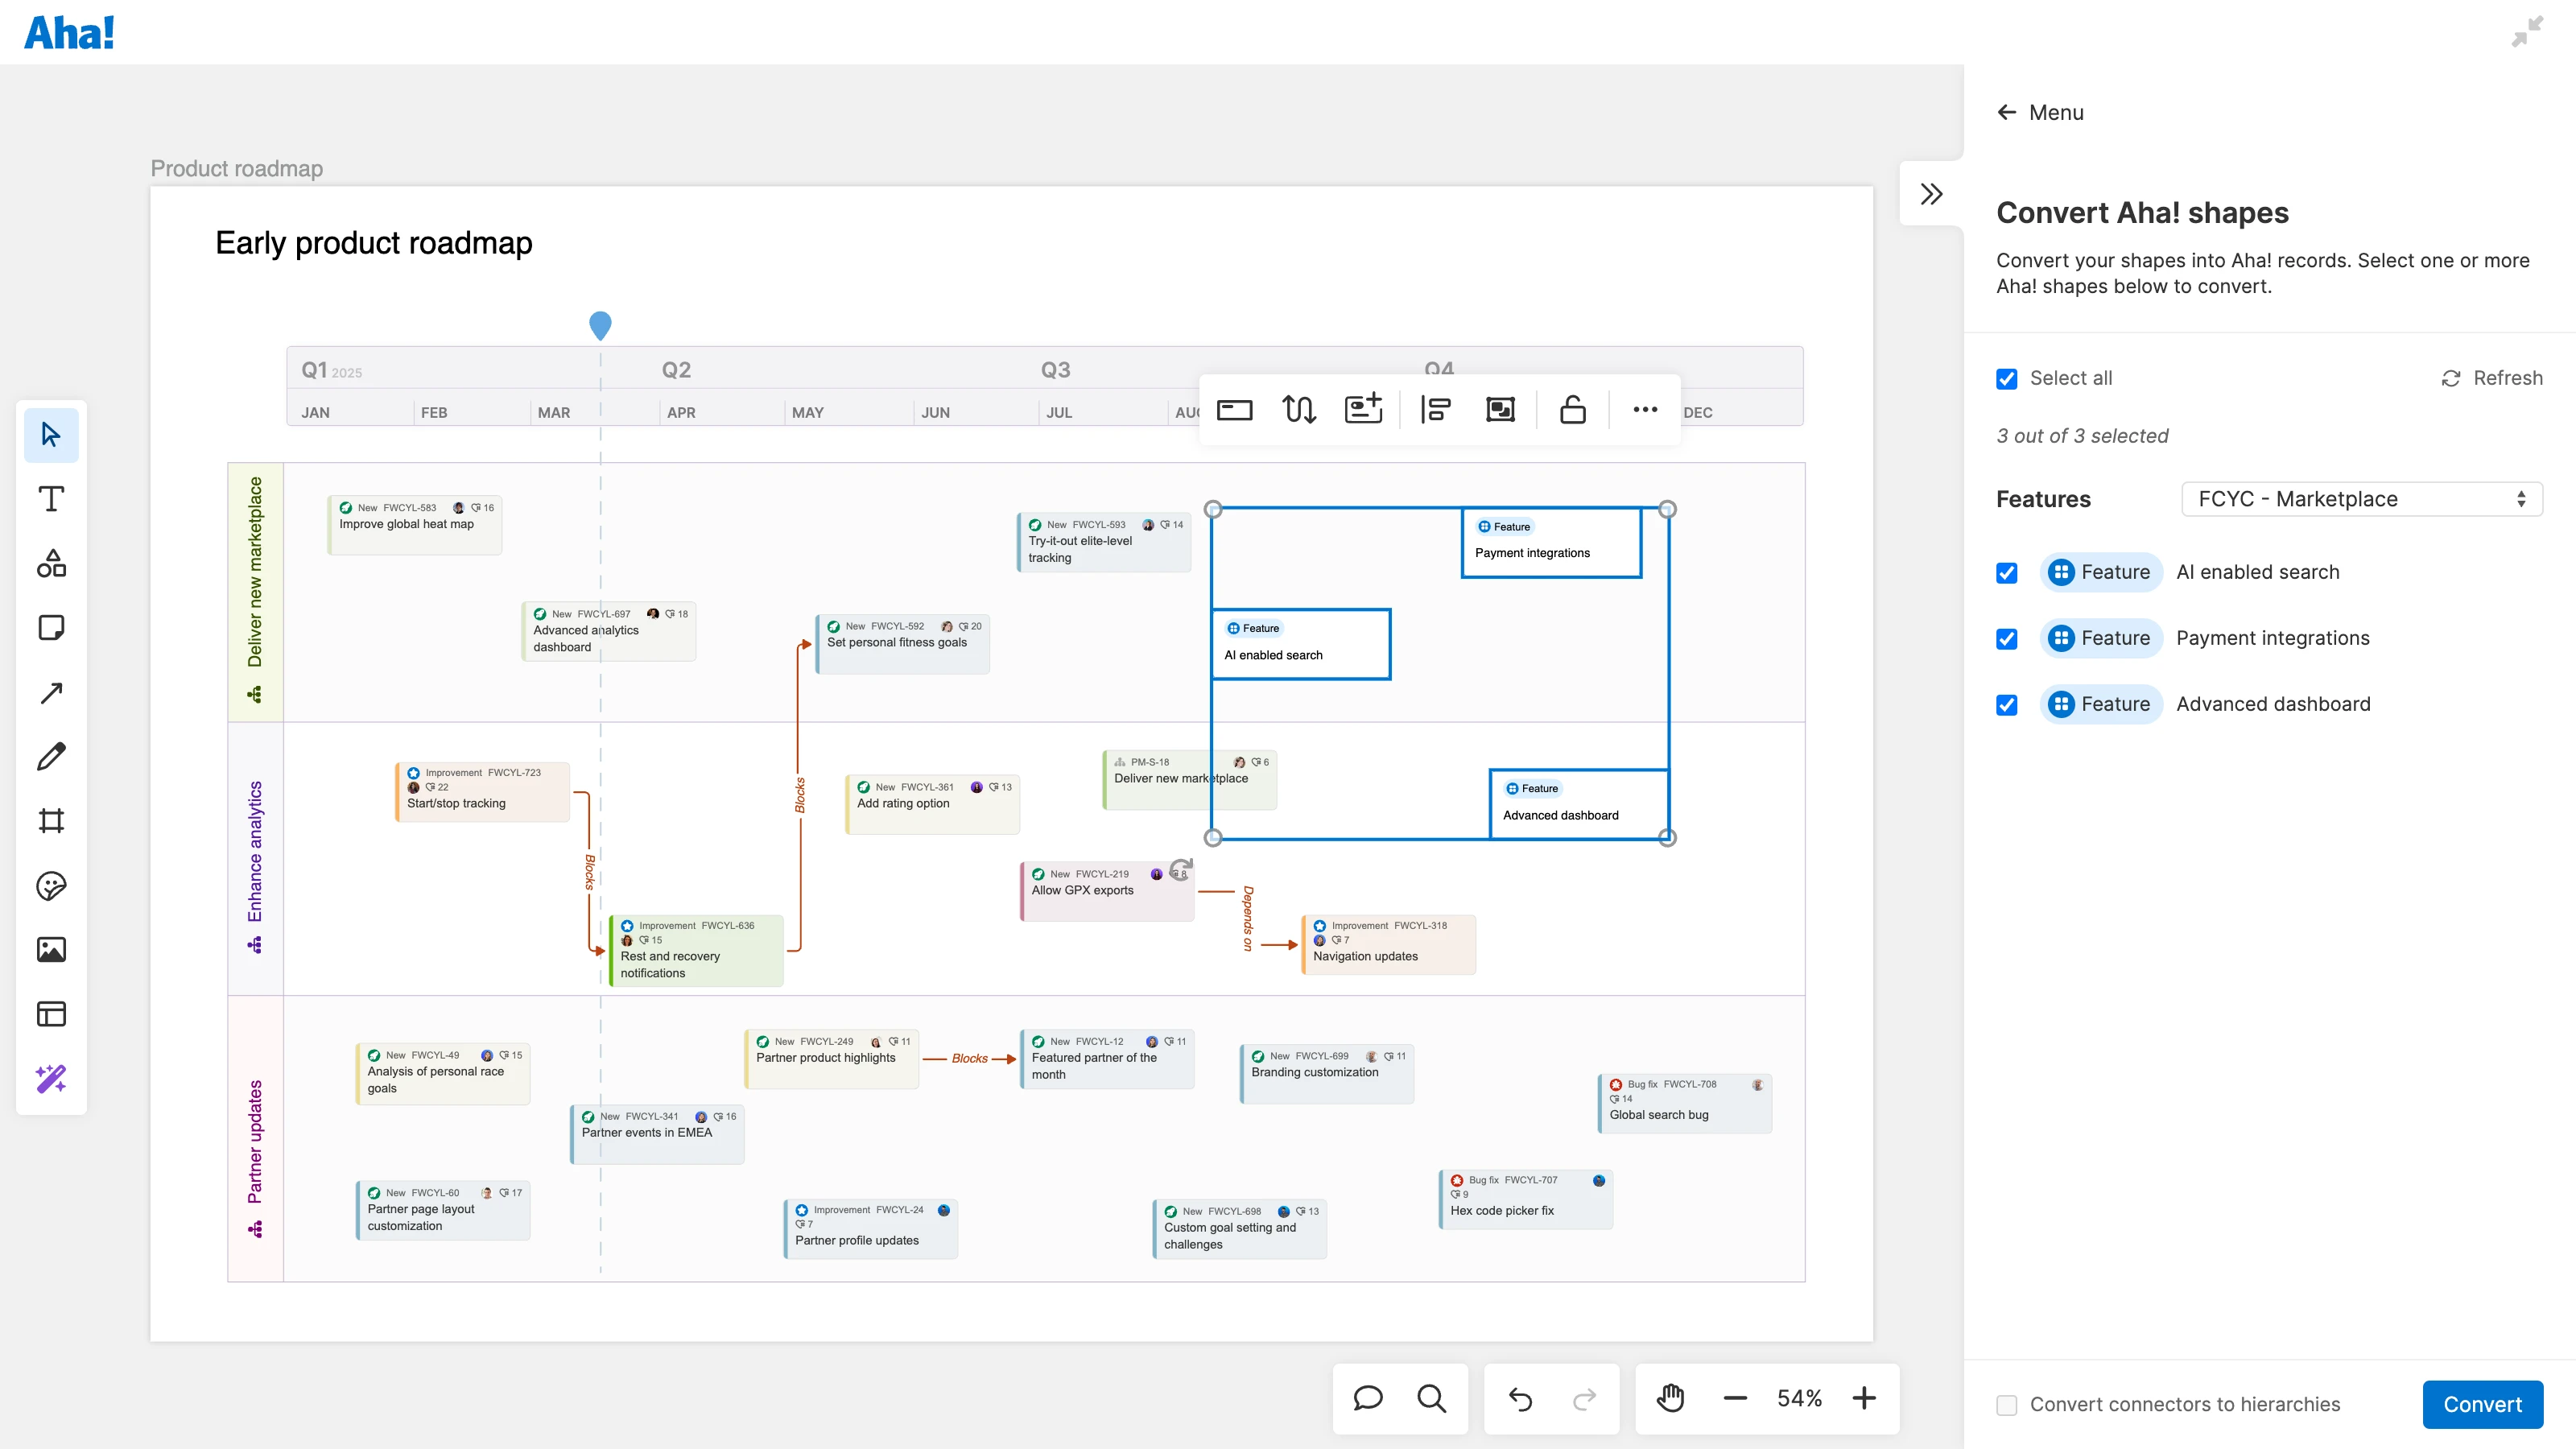Pick the Sticky note tool

pyautogui.click(x=51, y=628)
